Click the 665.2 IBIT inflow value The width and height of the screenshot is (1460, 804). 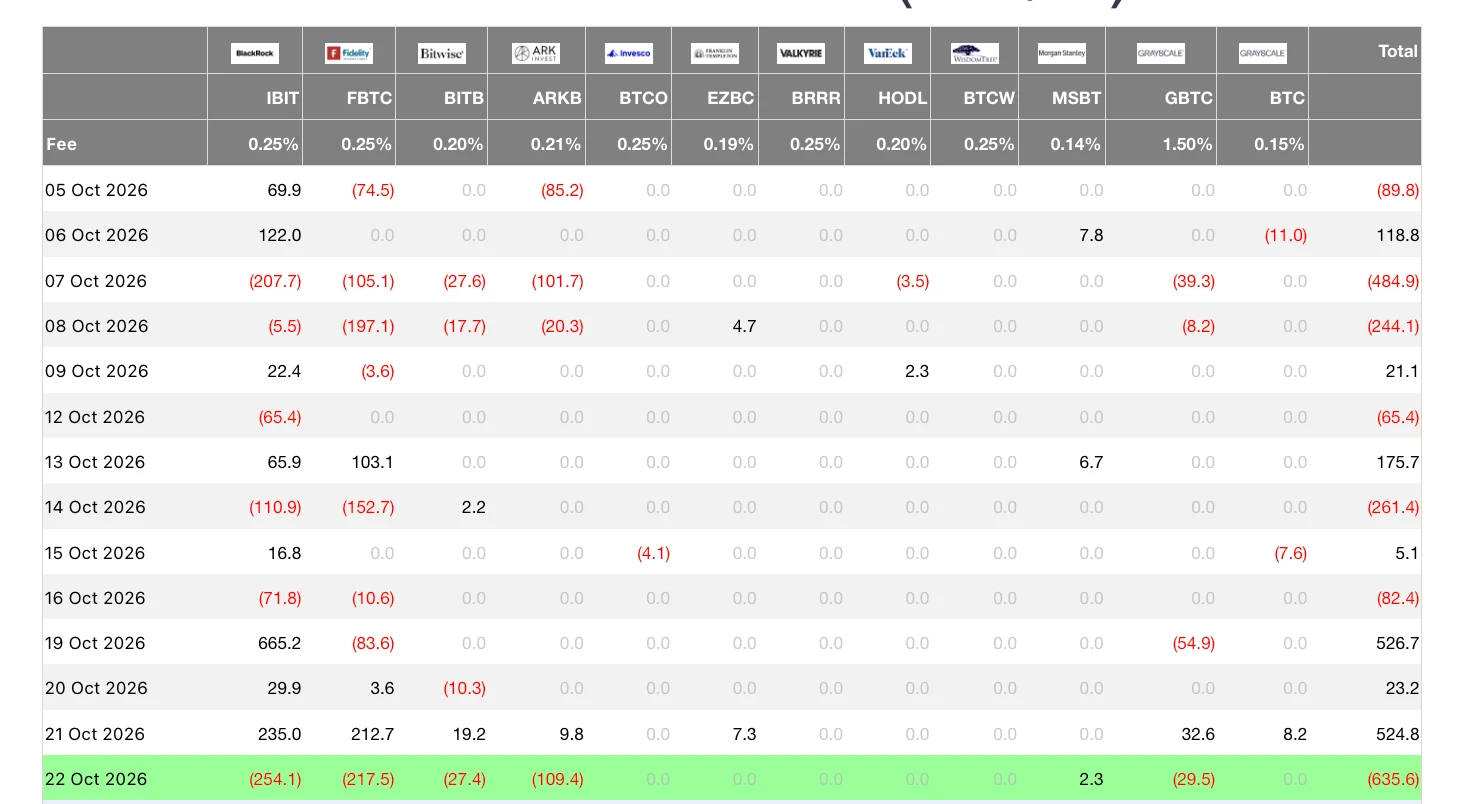[x=280, y=643]
